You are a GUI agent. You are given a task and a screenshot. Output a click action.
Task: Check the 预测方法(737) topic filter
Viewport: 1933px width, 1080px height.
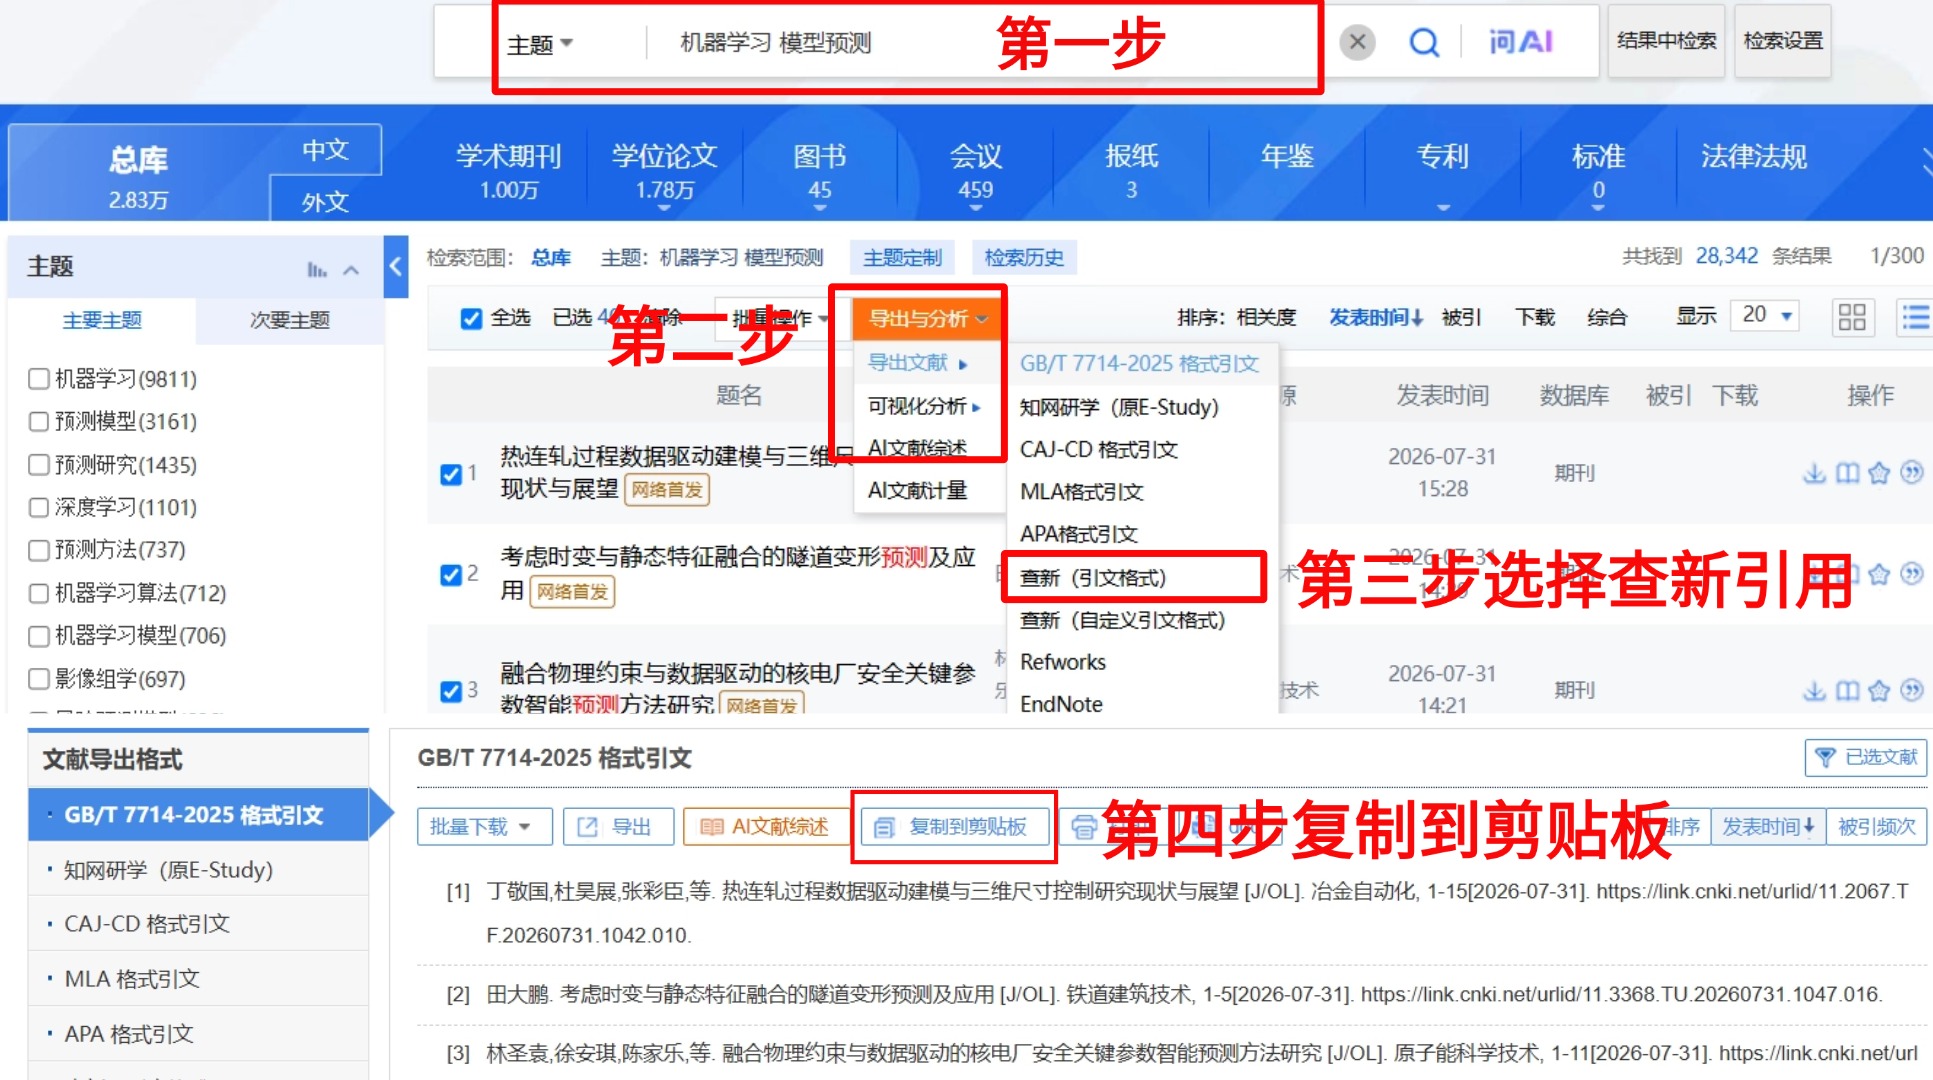click(39, 550)
